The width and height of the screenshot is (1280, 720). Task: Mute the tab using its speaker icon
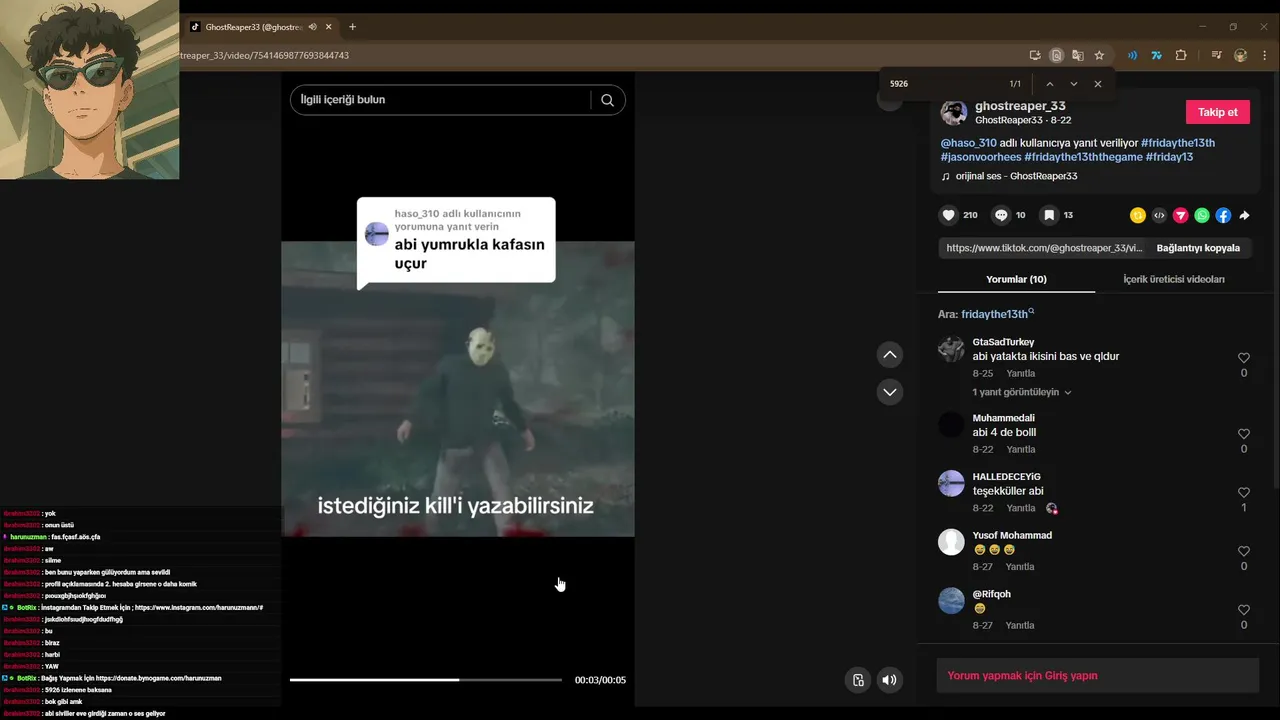tap(312, 27)
